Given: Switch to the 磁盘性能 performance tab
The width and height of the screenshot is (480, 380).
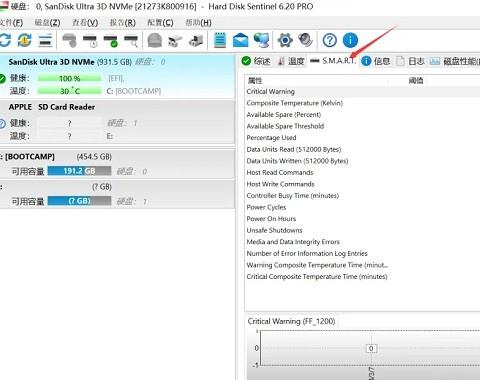Looking at the screenshot, I should [454, 61].
